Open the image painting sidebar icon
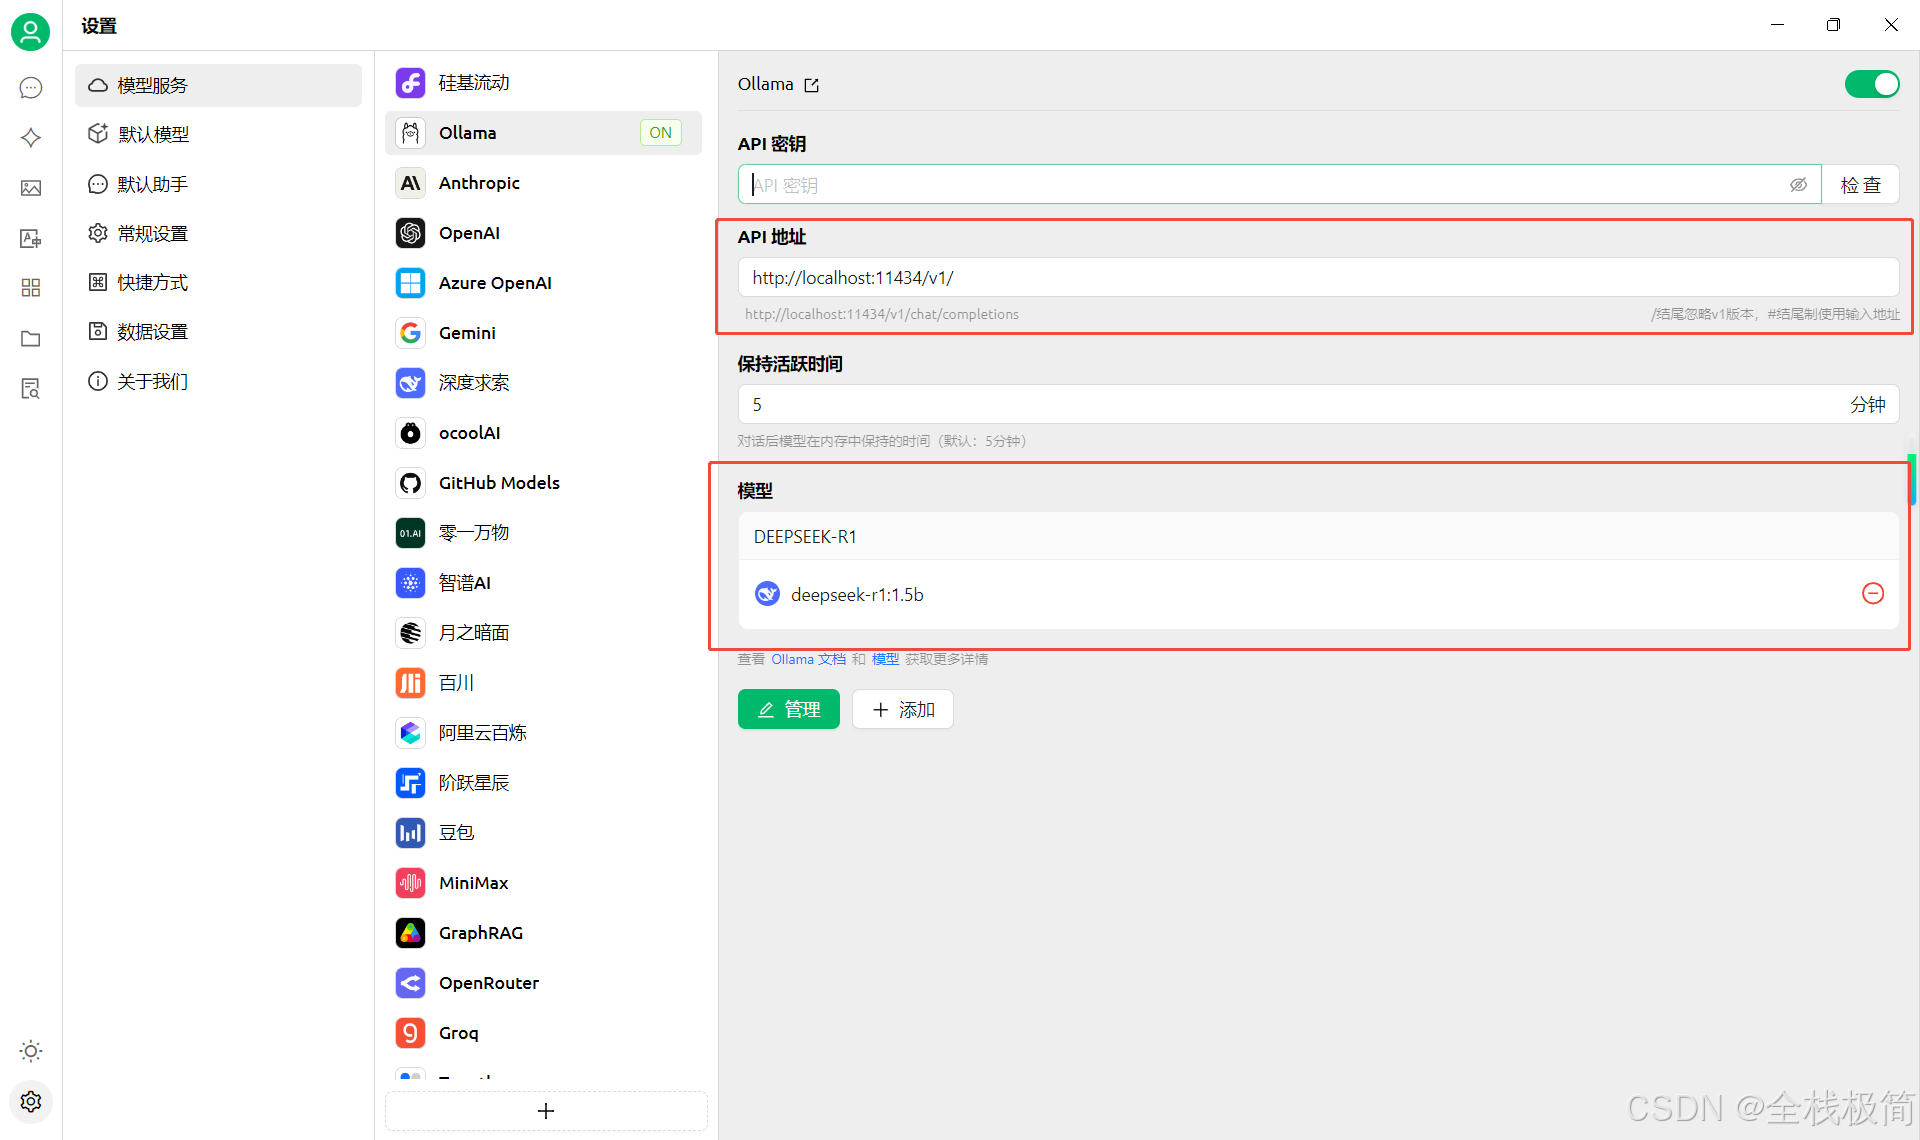The height and width of the screenshot is (1140, 1920). 31,188
